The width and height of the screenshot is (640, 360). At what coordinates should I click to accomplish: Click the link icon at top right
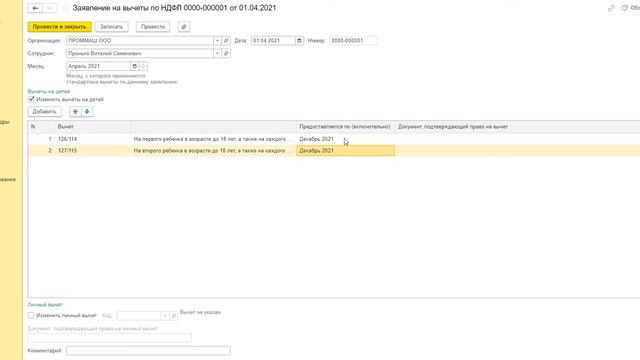click(x=611, y=8)
